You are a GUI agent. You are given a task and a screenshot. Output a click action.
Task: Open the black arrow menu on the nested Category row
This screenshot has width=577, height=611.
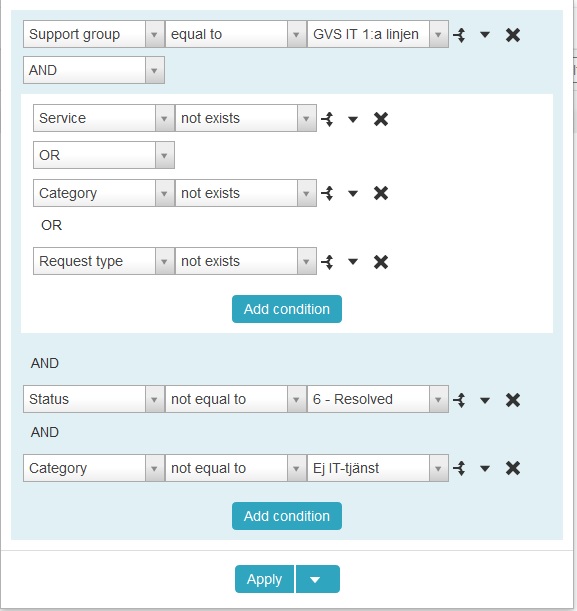pos(353,193)
